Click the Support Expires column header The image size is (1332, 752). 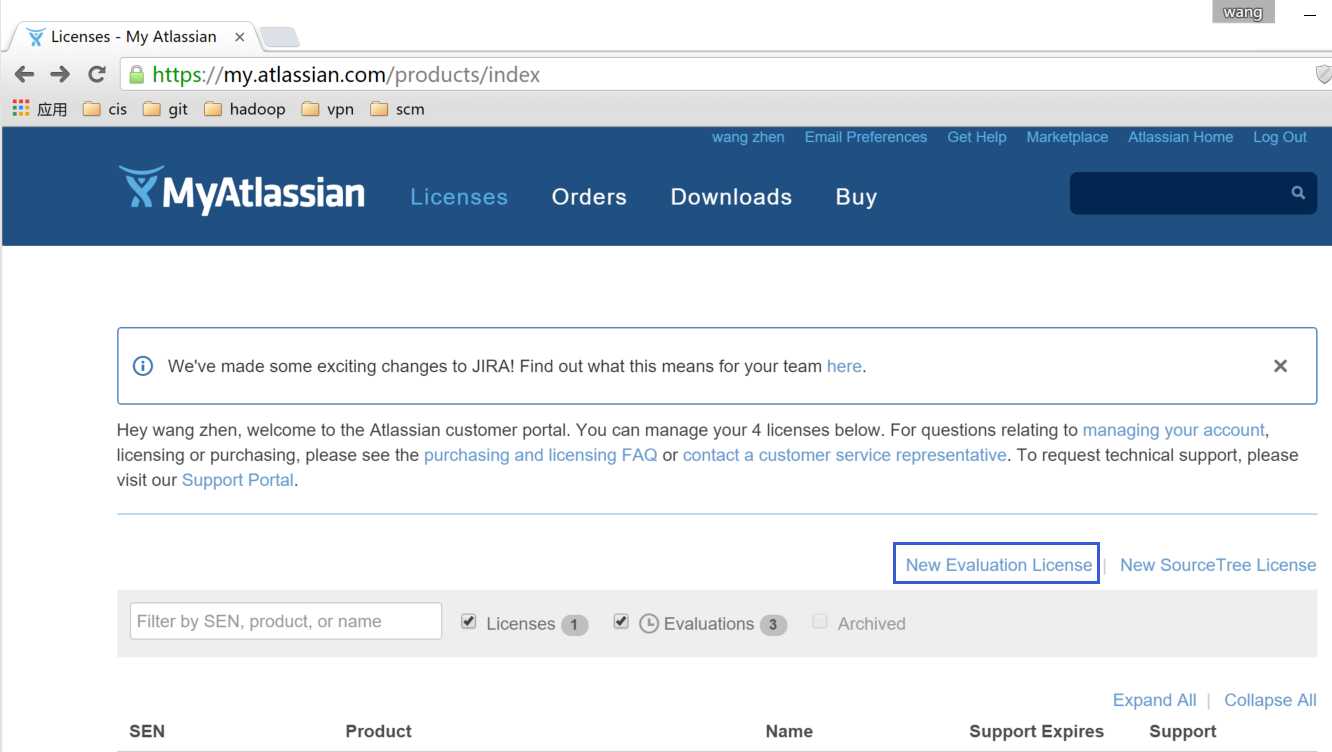pyautogui.click(x=1037, y=731)
